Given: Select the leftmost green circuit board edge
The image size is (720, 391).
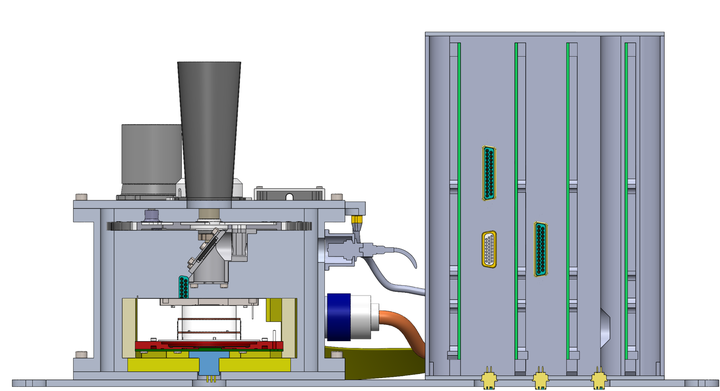Looking at the screenshot, I should (459, 201).
